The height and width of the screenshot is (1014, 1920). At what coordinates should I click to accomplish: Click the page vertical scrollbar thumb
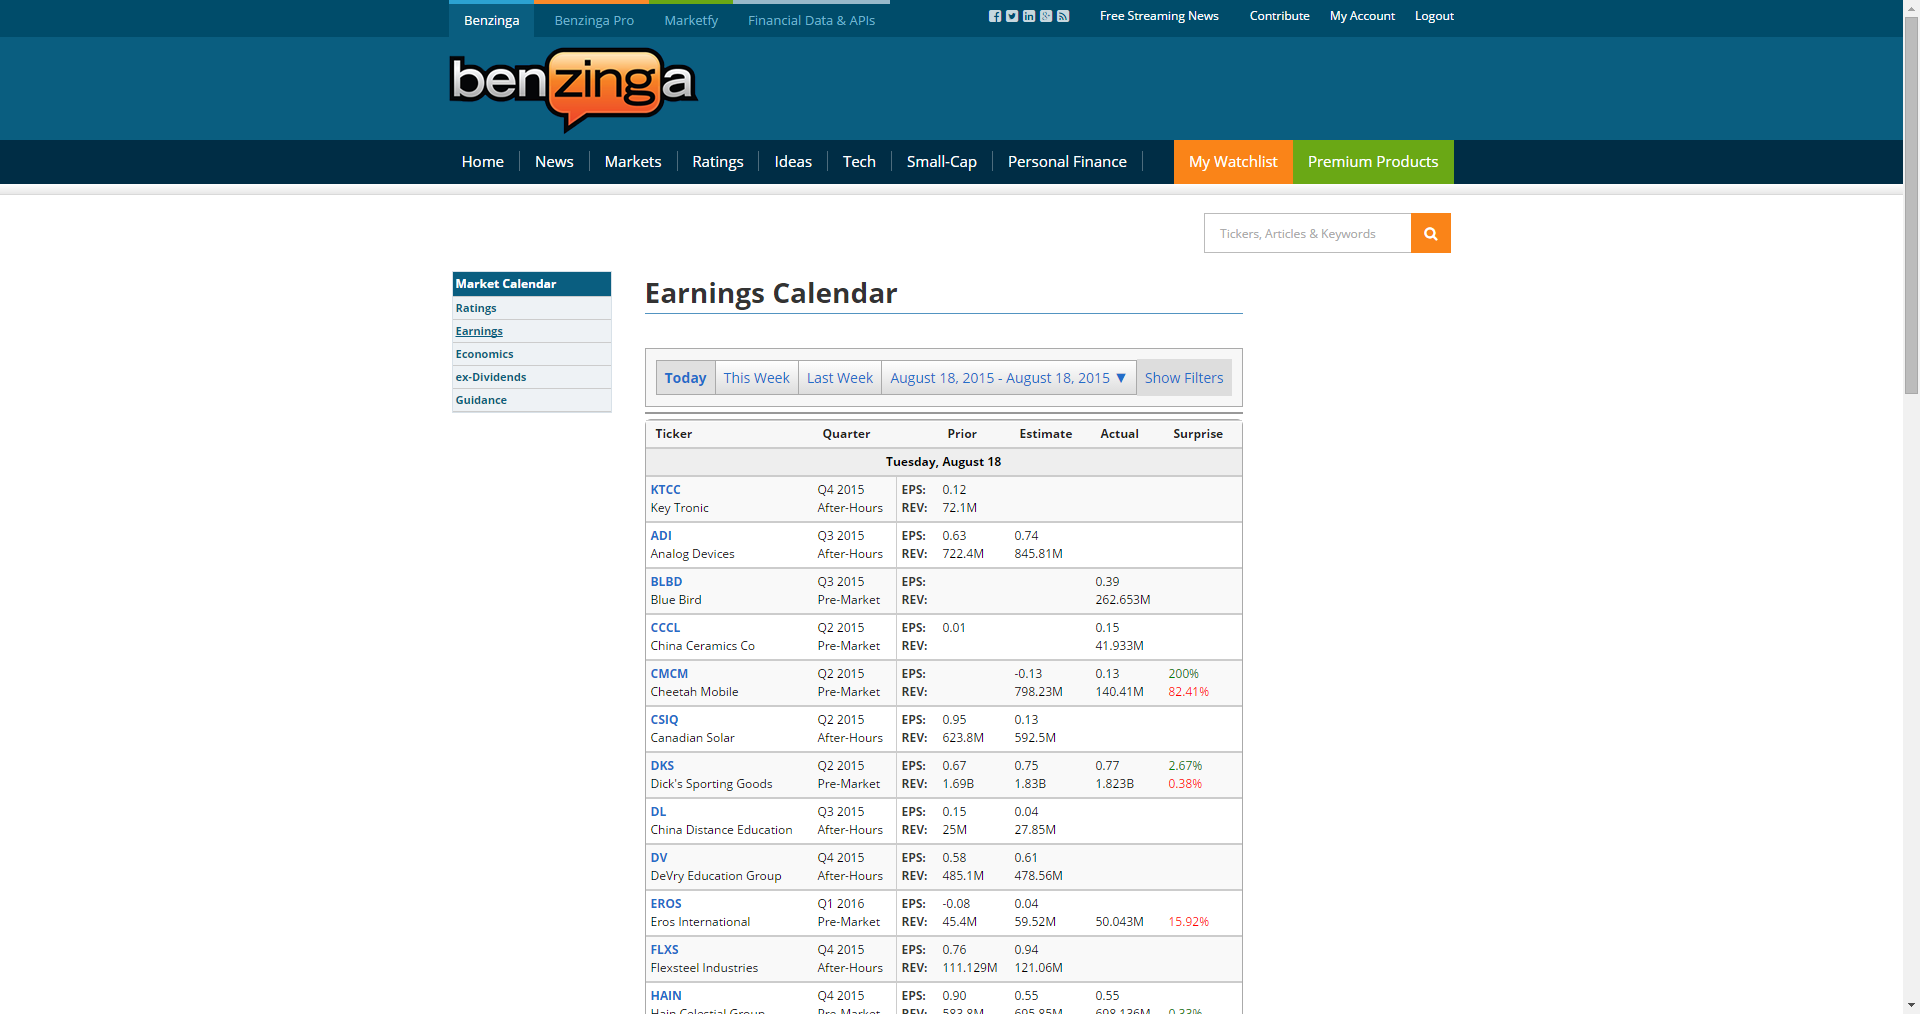click(1911, 205)
